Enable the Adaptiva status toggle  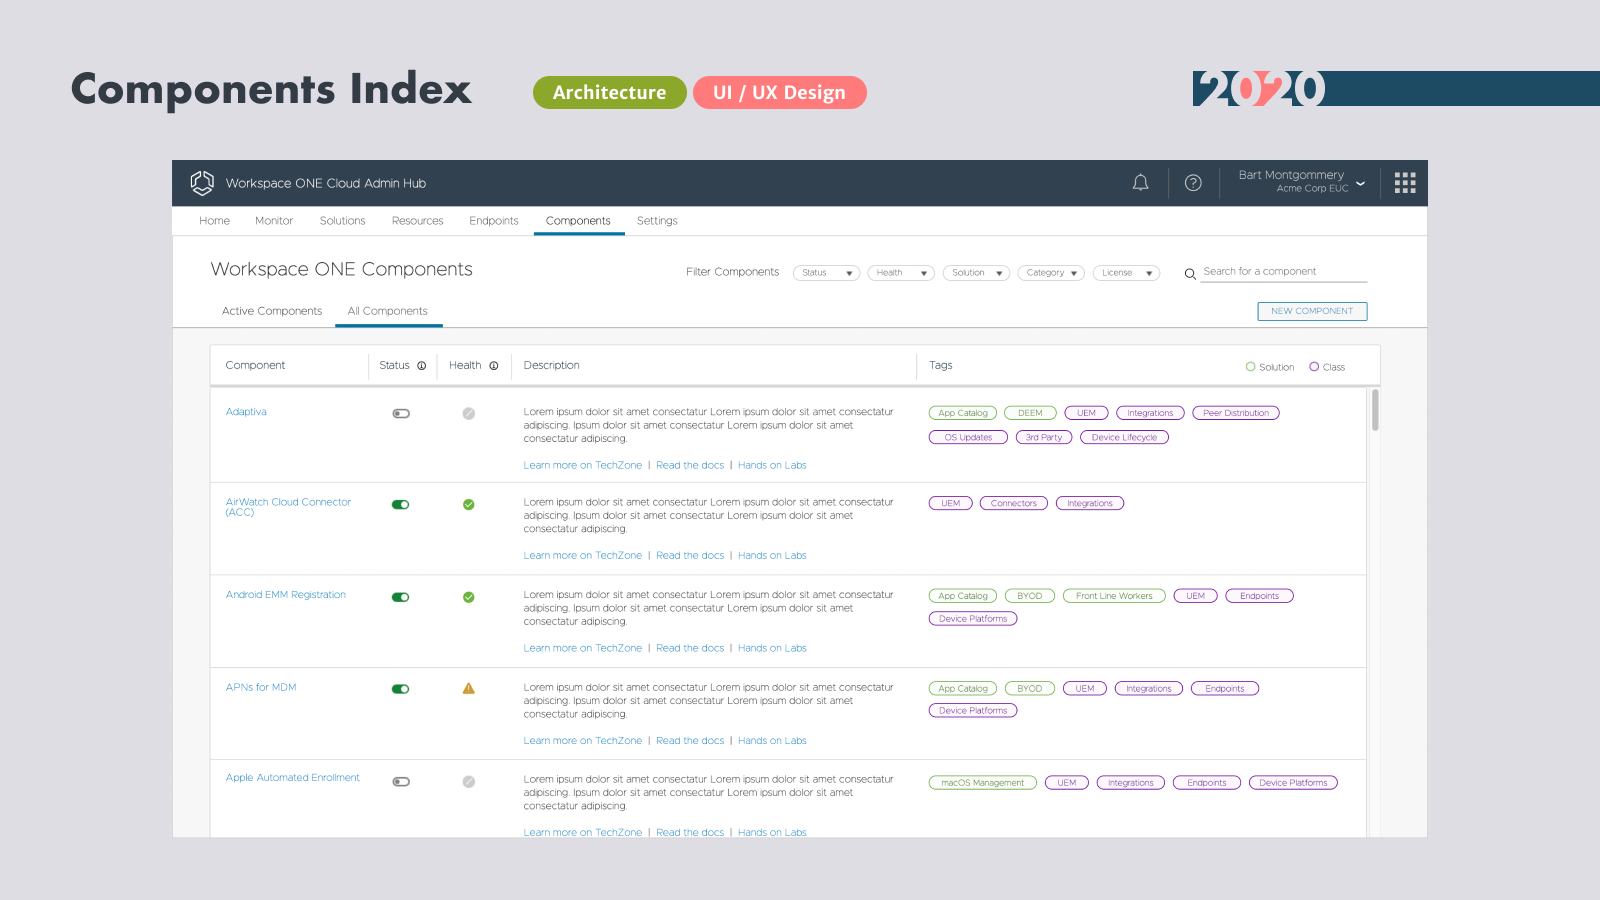click(x=401, y=414)
